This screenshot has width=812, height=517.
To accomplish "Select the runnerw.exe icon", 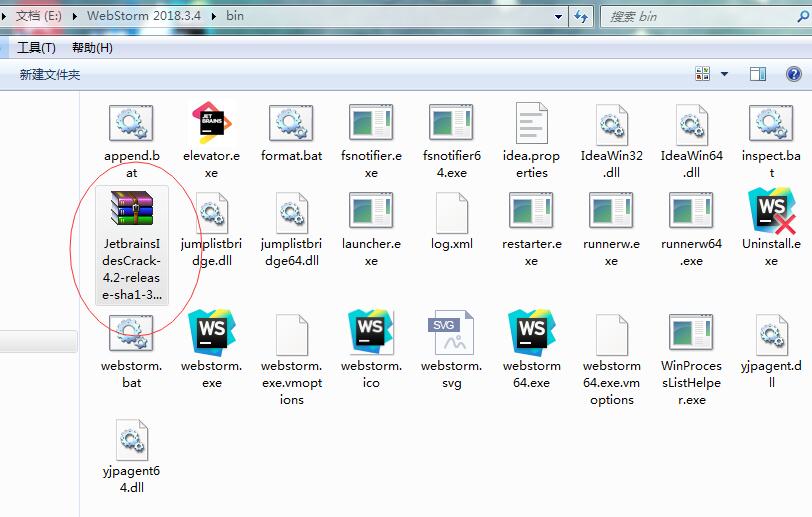I will click(611, 210).
